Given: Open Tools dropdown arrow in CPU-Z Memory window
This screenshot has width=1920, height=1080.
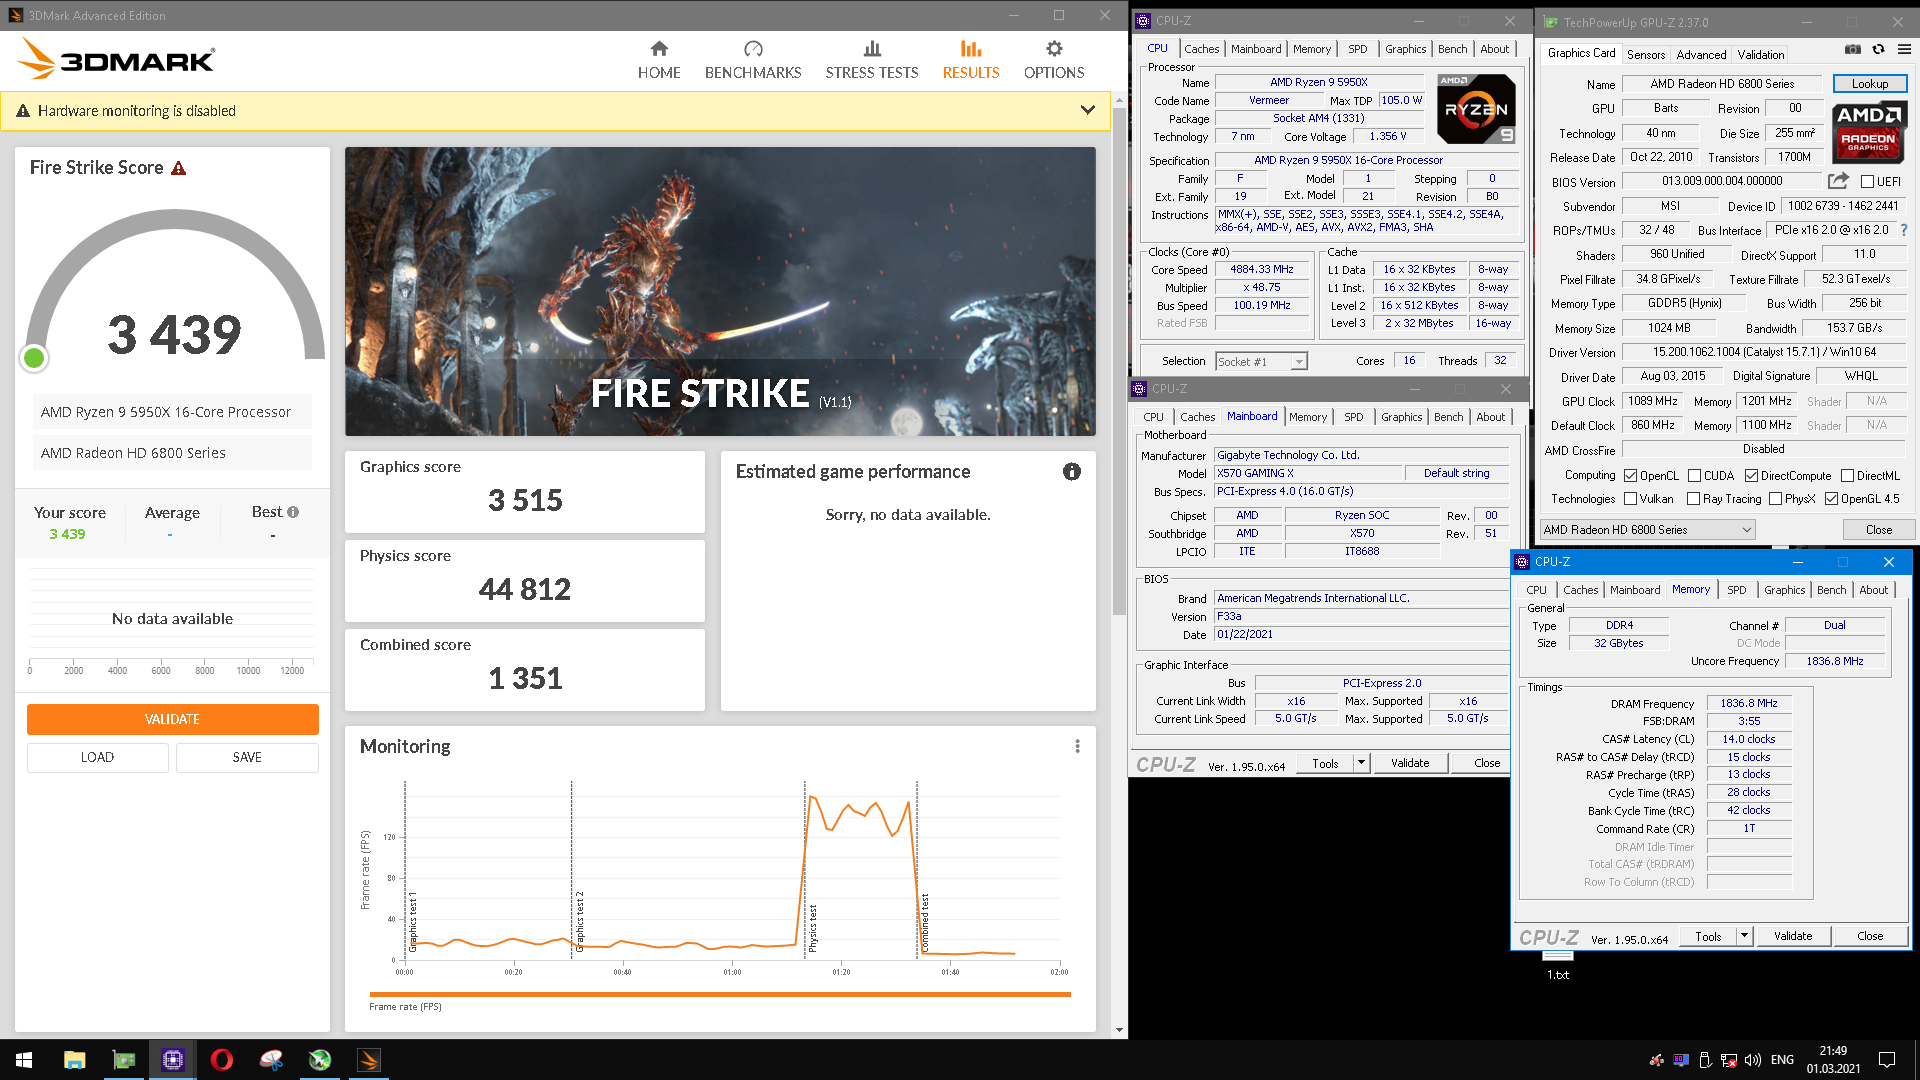Looking at the screenshot, I should pyautogui.click(x=1744, y=936).
